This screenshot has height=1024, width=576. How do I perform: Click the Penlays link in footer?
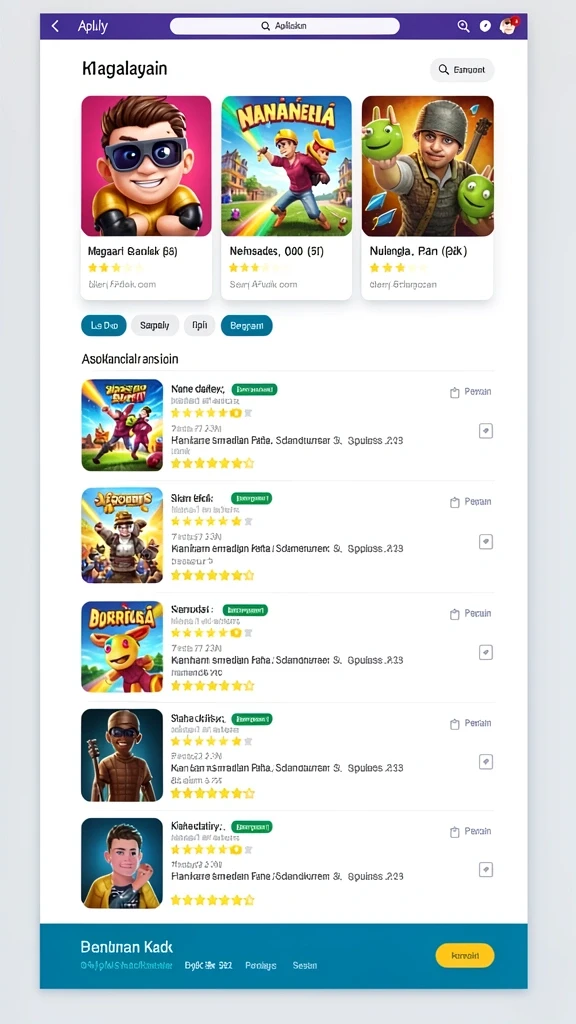[261, 965]
